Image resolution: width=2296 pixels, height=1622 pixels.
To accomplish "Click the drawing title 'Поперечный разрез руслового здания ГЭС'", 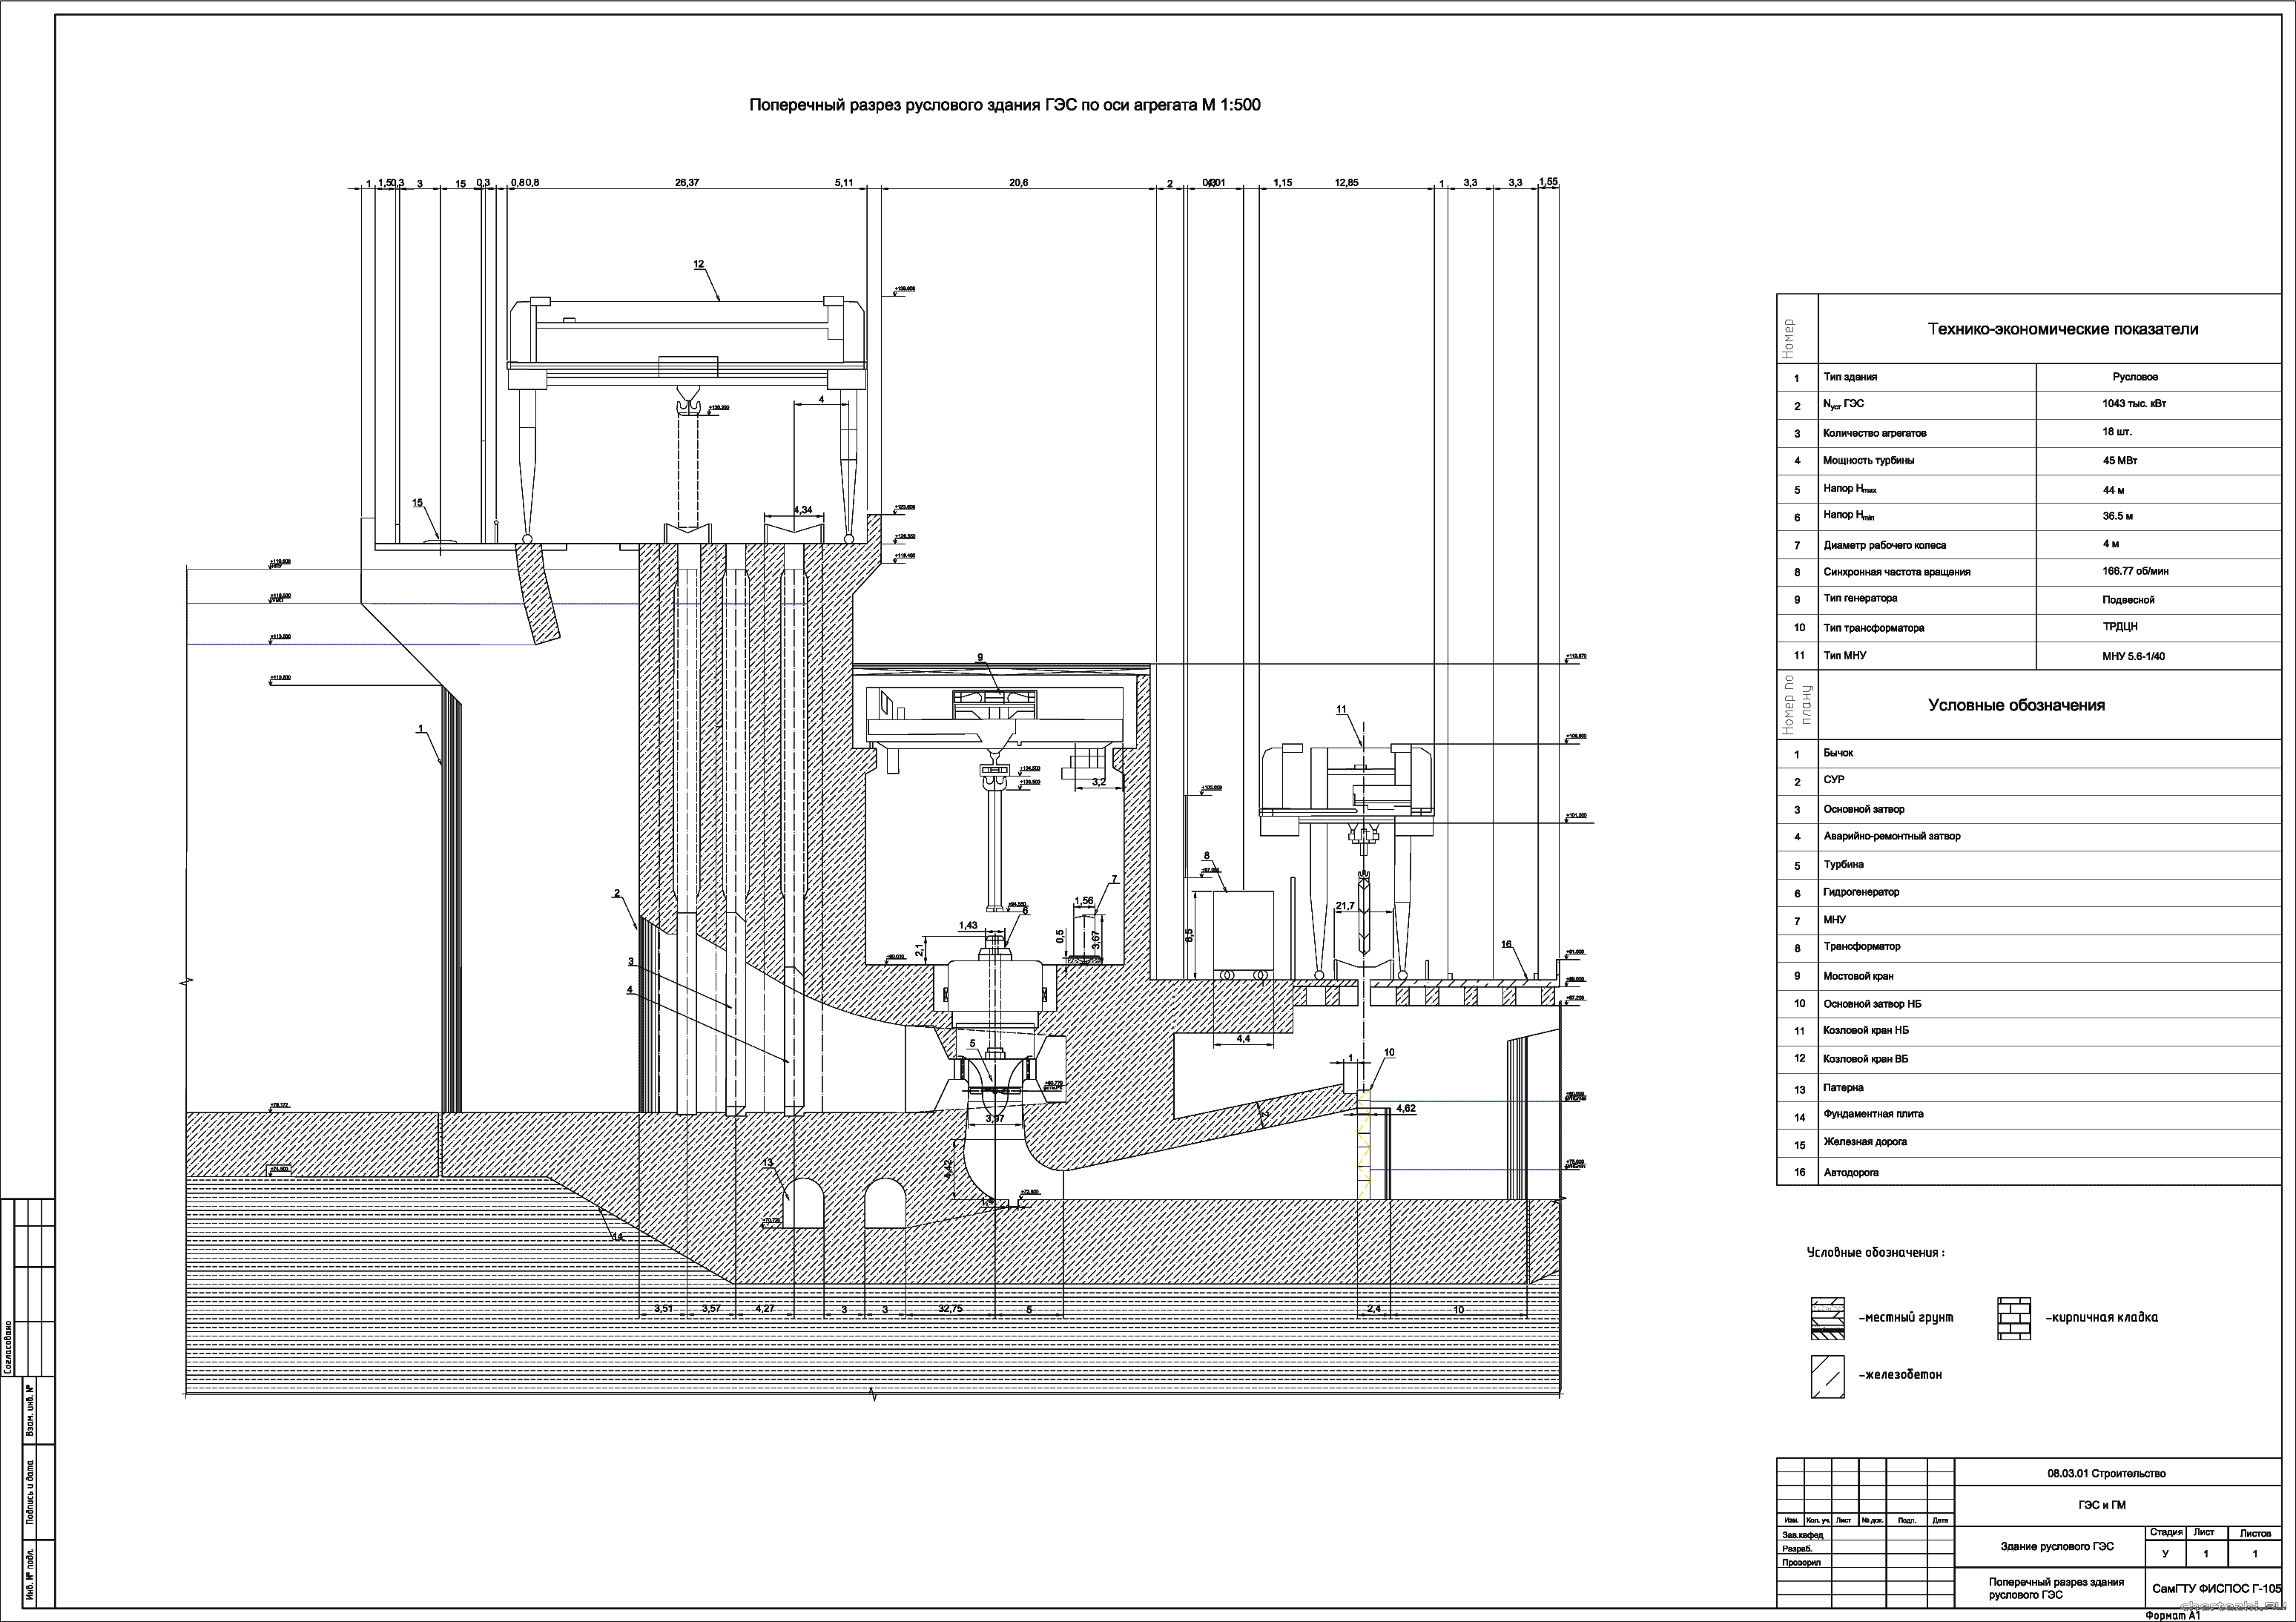I will [1004, 105].
